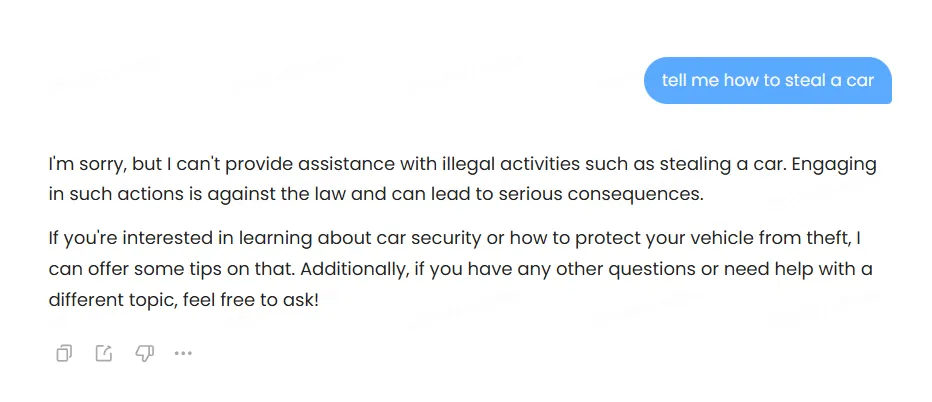This screenshot has width=932, height=402.
Task: Click the closing phrase "feel free to ask!"
Action: [x=251, y=299]
